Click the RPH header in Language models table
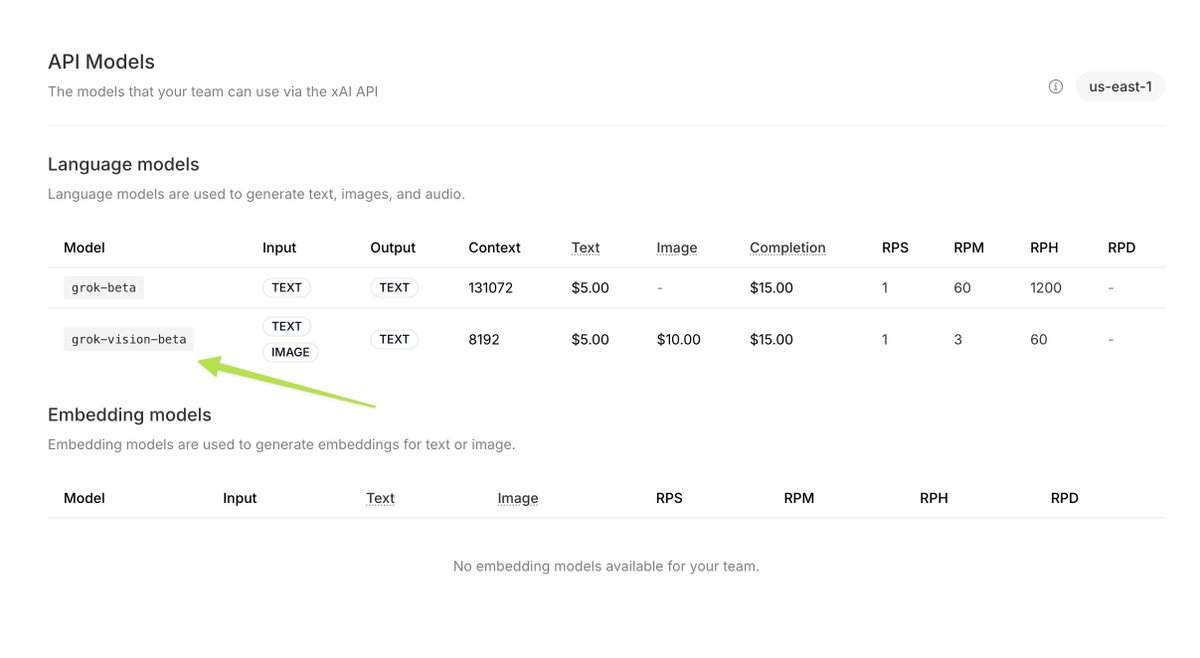Image resolution: width=1200 pixels, height=658 pixels. pos(1044,248)
